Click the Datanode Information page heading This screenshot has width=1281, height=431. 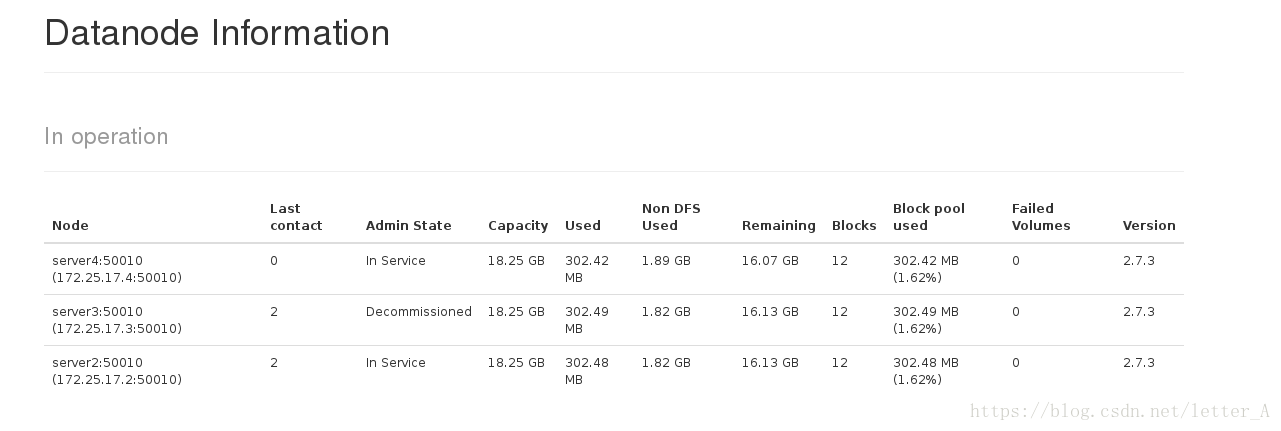[x=217, y=33]
